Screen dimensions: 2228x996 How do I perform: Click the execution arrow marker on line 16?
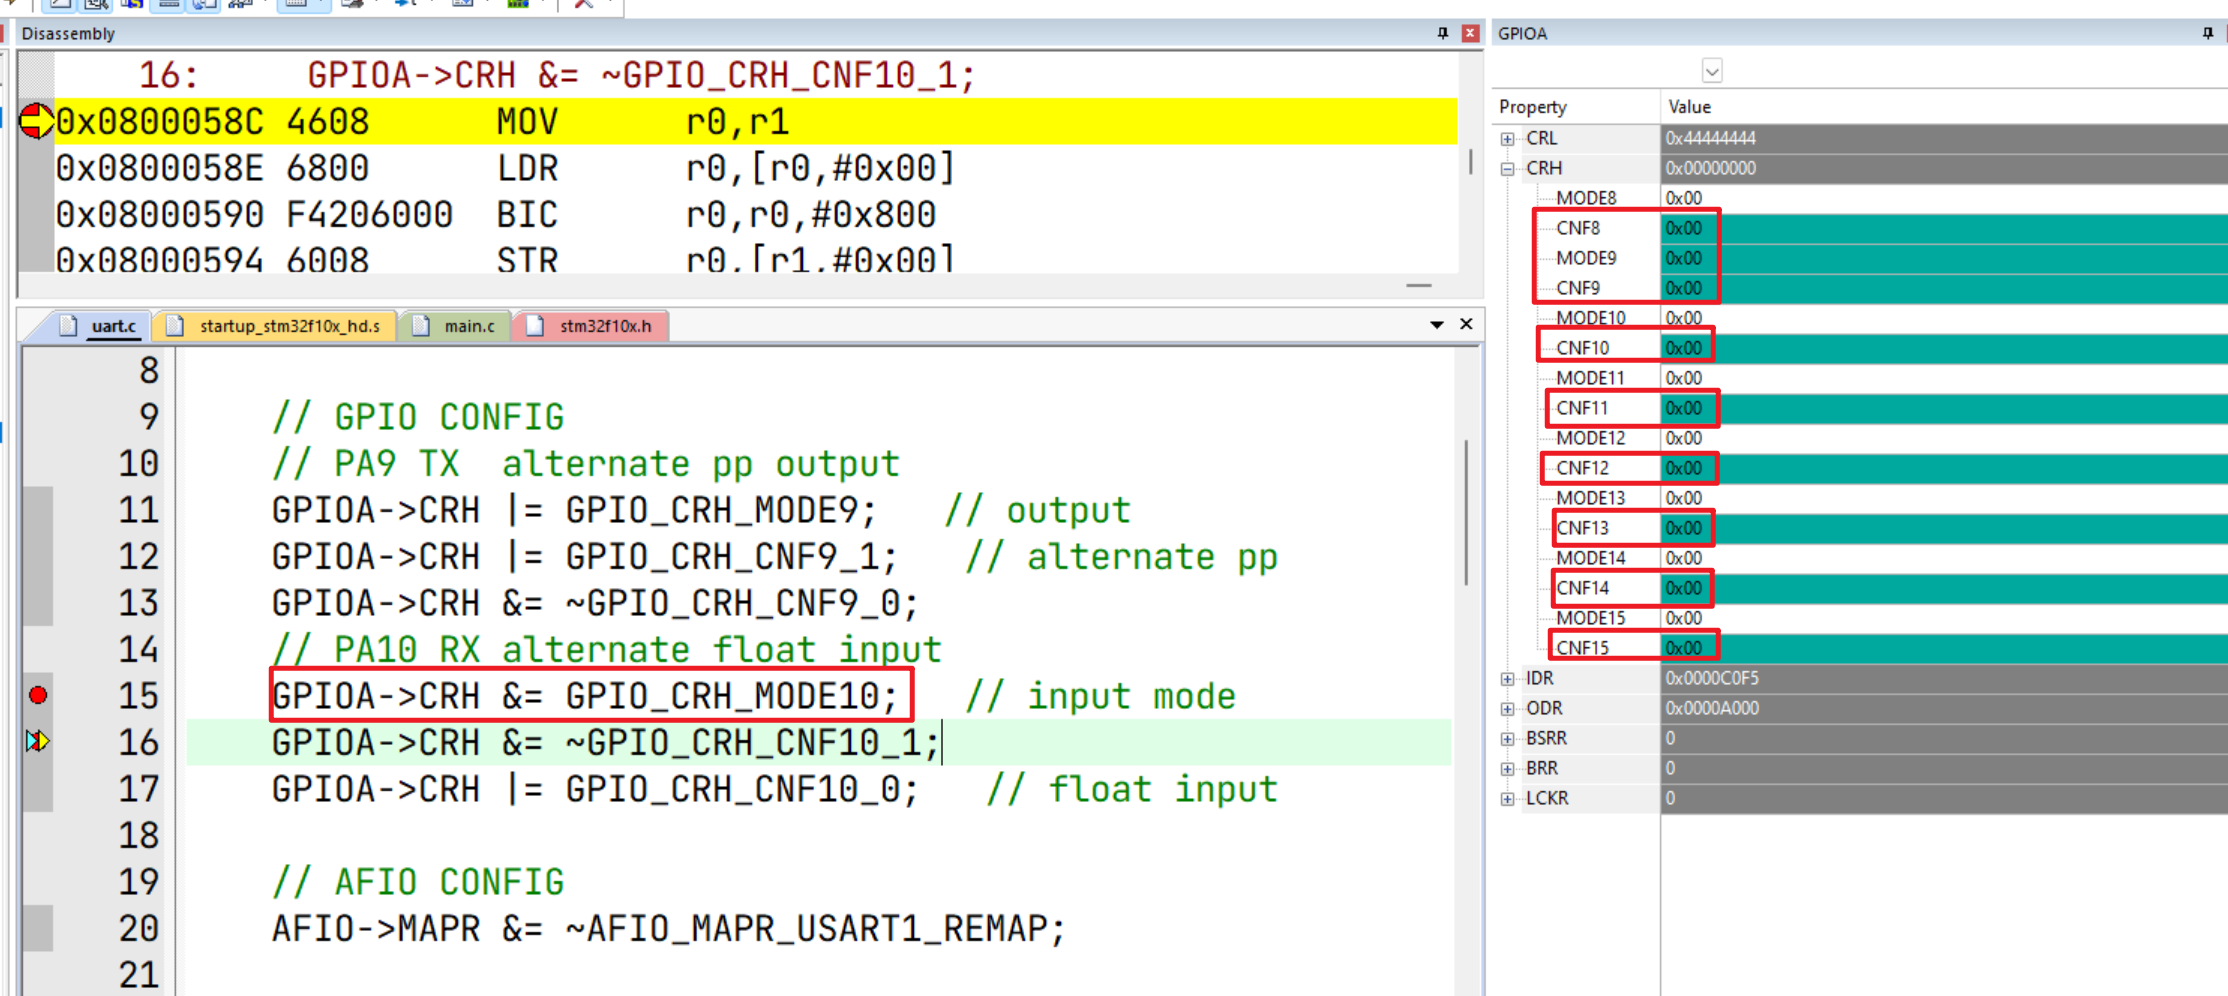37,741
